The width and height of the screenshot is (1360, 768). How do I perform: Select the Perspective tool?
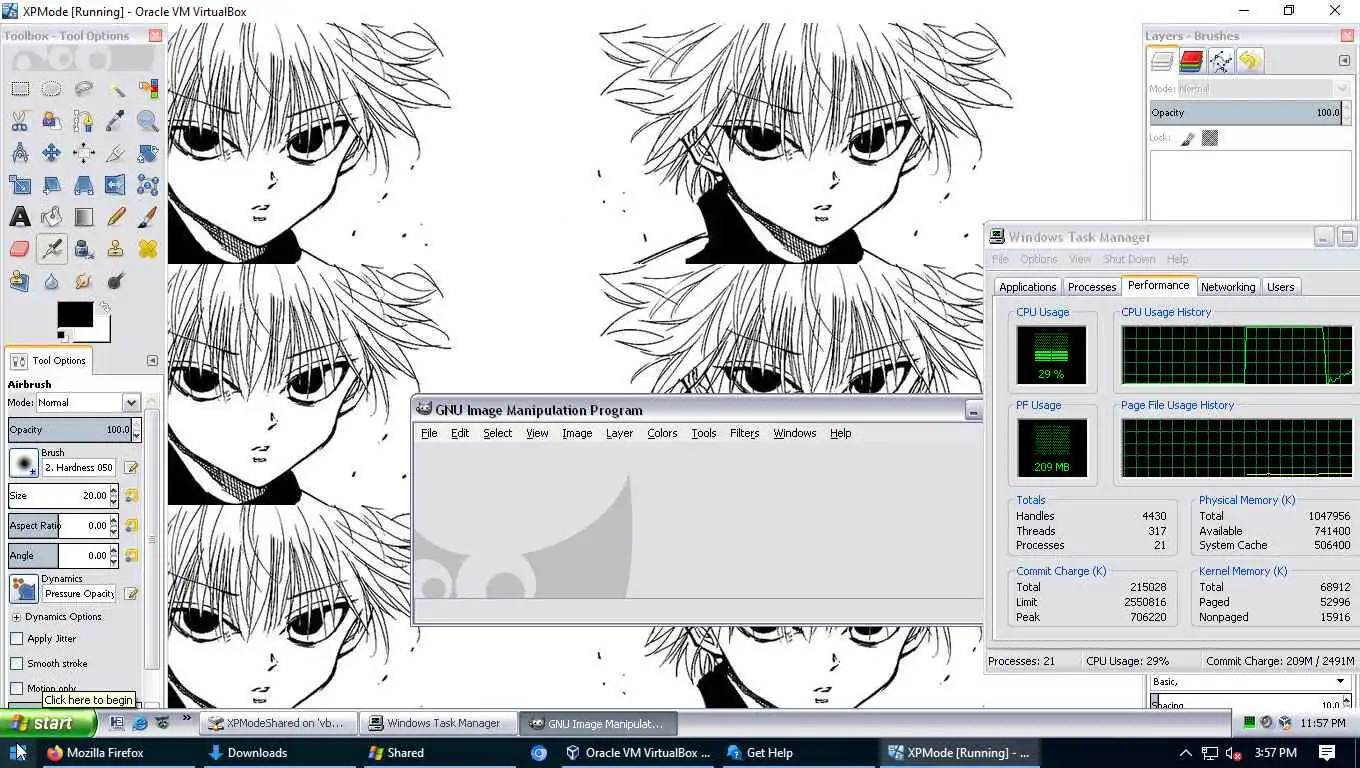coord(83,185)
